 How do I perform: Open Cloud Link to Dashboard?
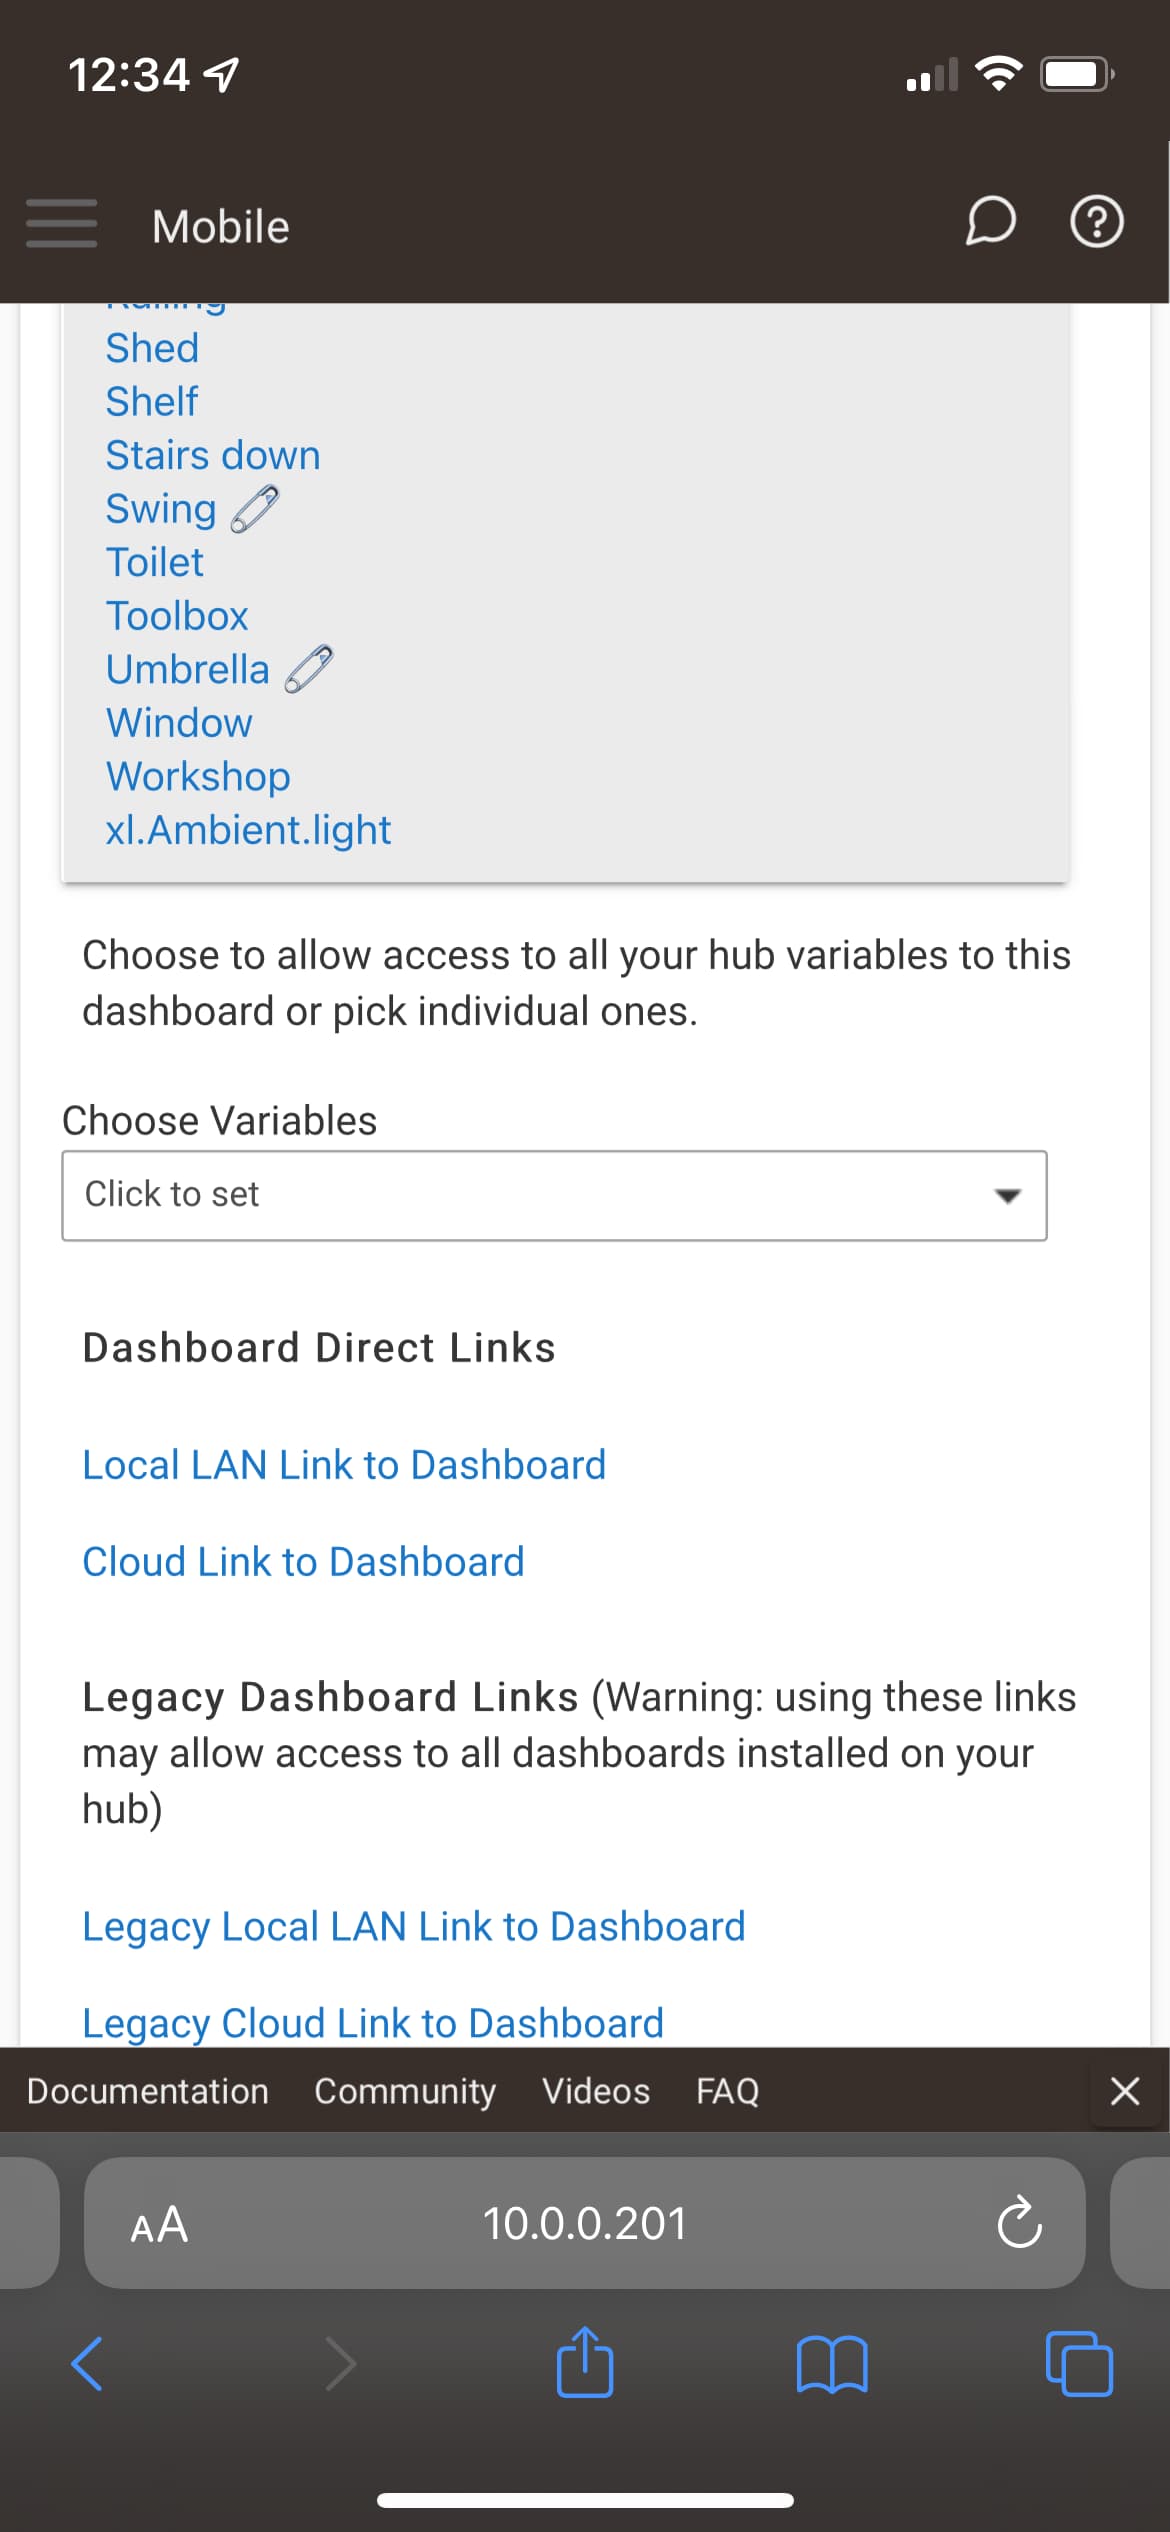tap(303, 1562)
